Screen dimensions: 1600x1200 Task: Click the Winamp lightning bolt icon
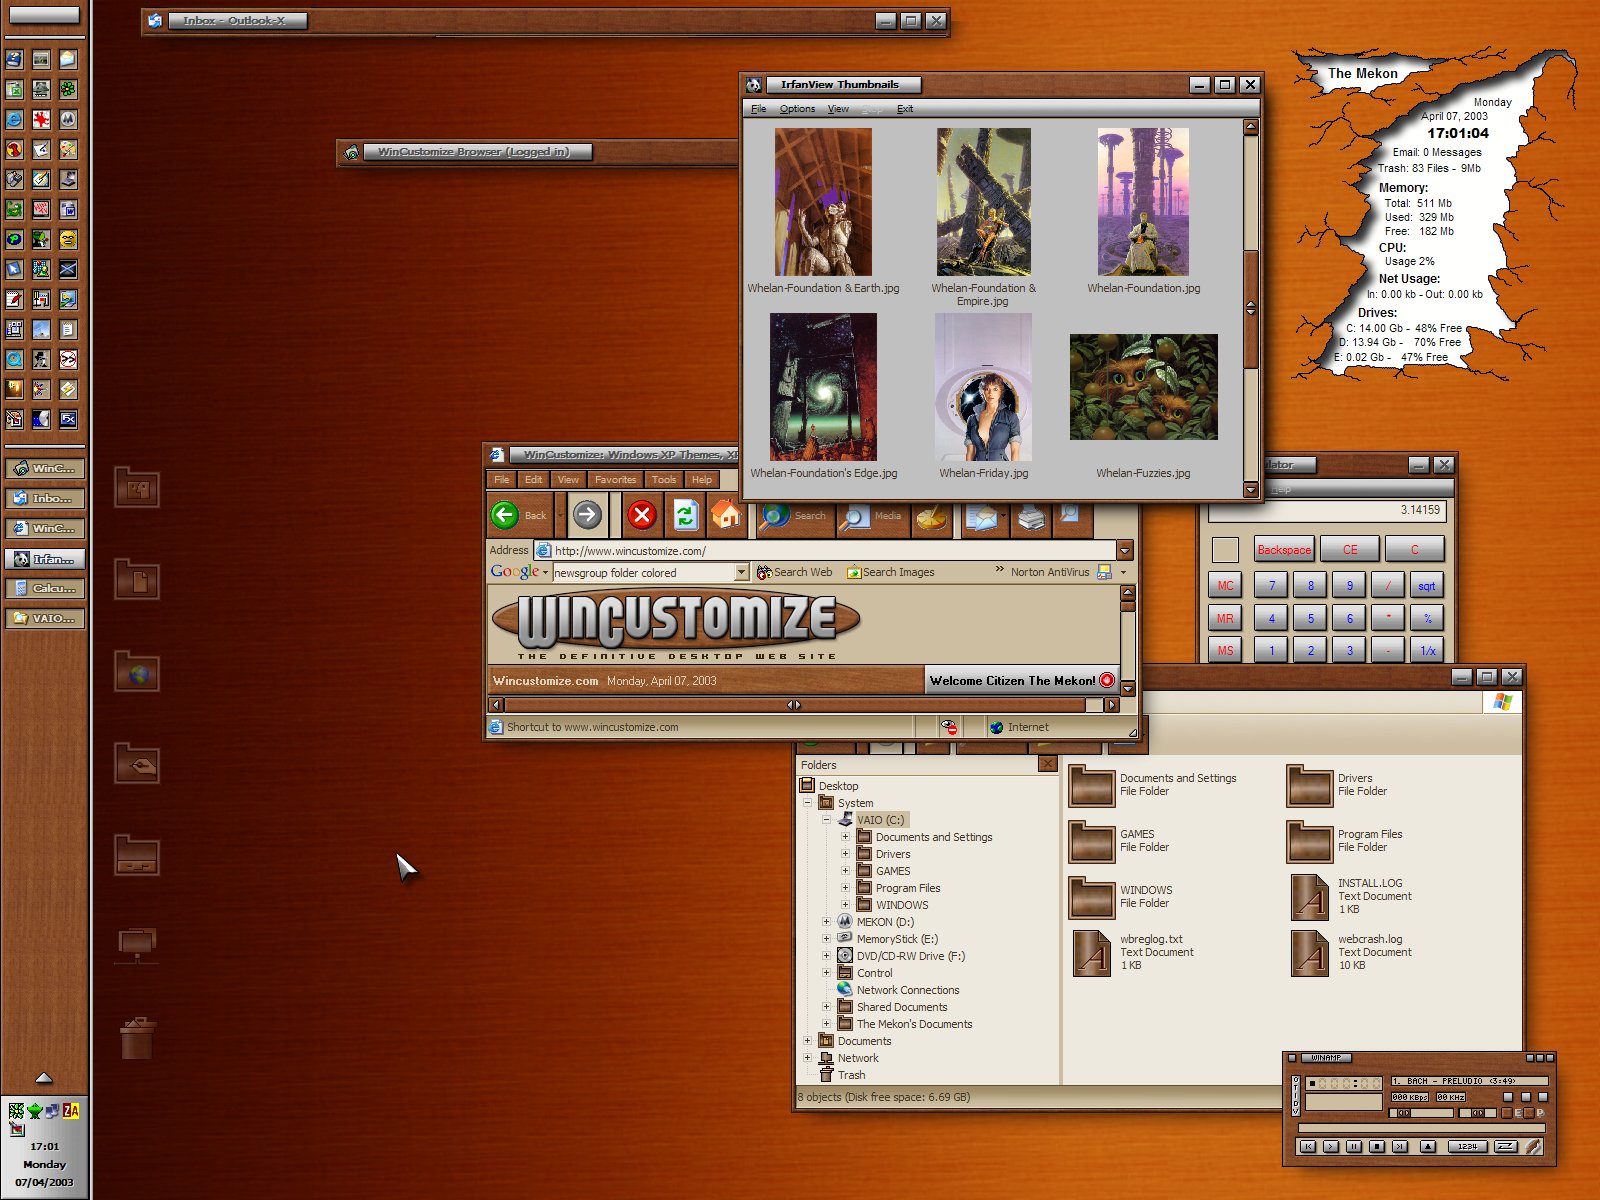point(1533,1146)
